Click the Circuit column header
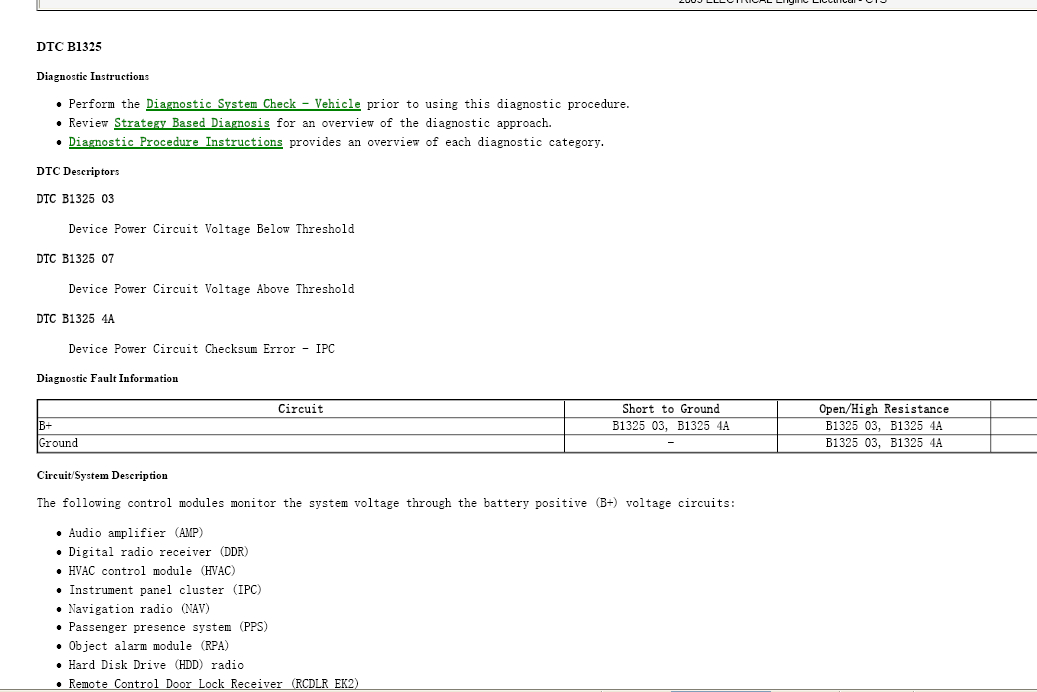1037x692 pixels. pyautogui.click(x=301, y=409)
